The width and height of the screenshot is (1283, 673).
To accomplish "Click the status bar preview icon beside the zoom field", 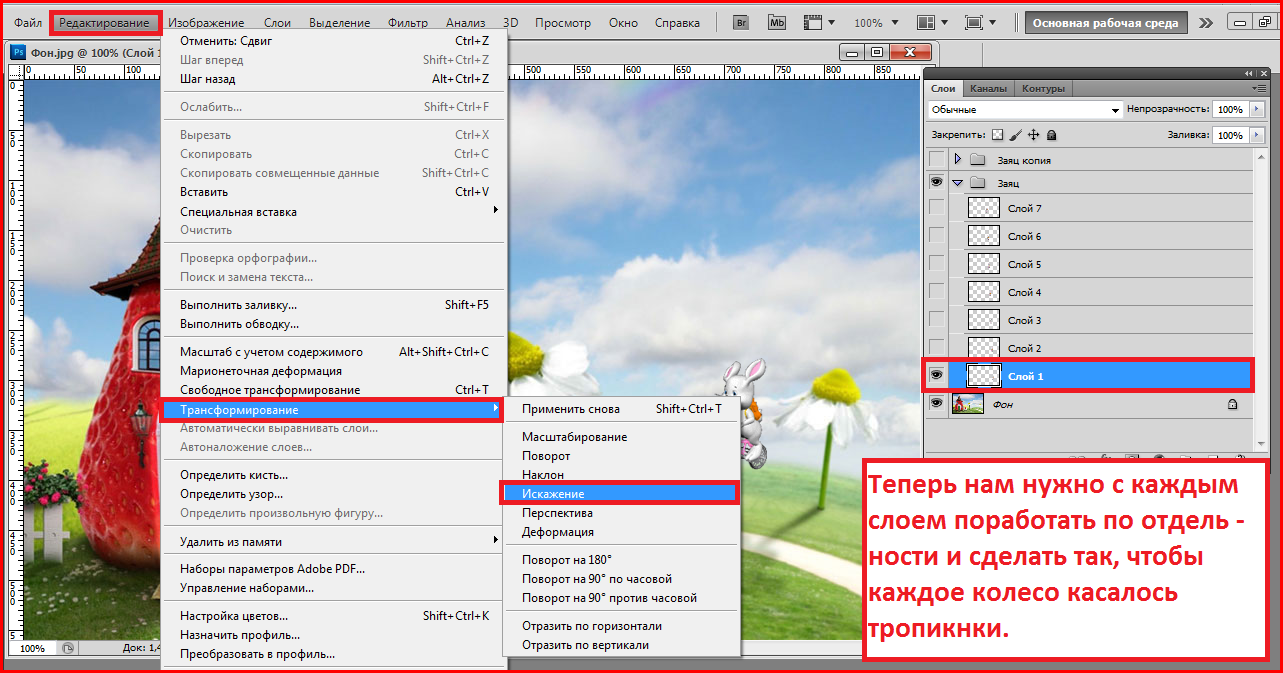I will pos(68,648).
